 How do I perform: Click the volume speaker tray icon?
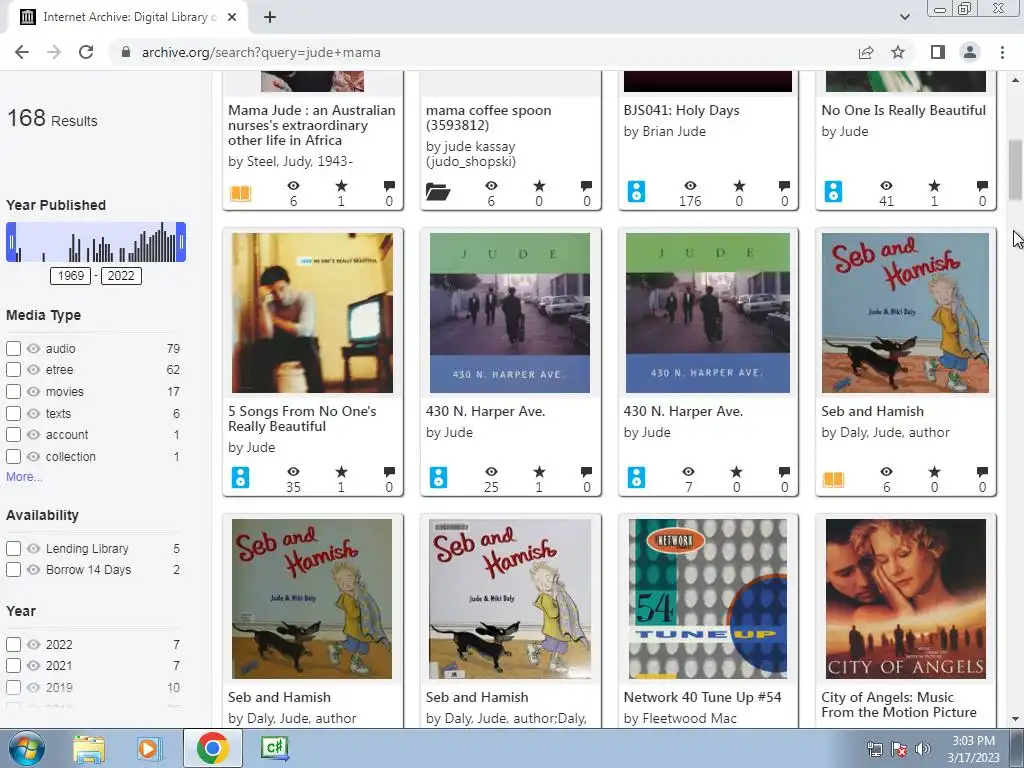tap(923, 749)
